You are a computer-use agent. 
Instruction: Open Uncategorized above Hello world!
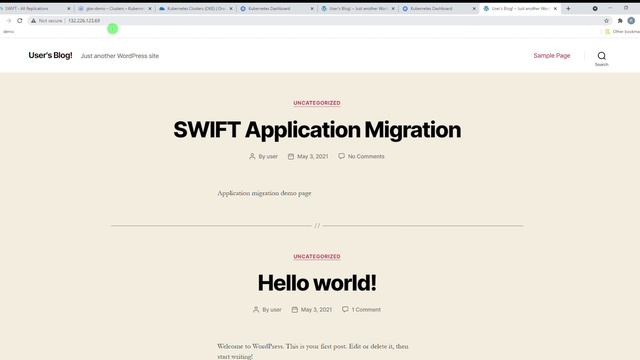click(x=317, y=256)
